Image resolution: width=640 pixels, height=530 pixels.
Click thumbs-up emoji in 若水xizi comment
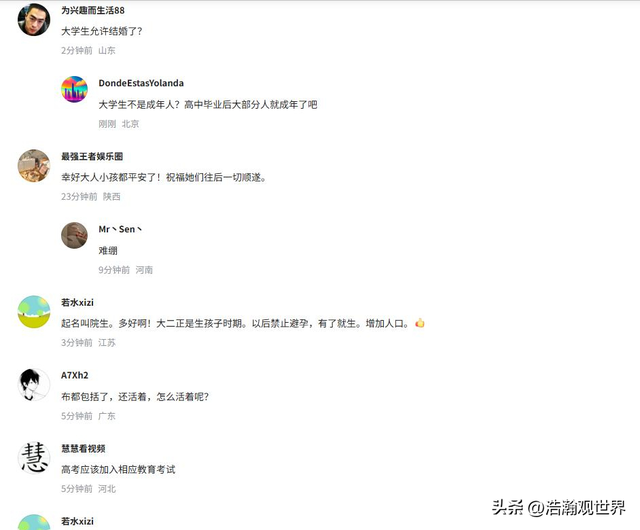tap(420, 323)
